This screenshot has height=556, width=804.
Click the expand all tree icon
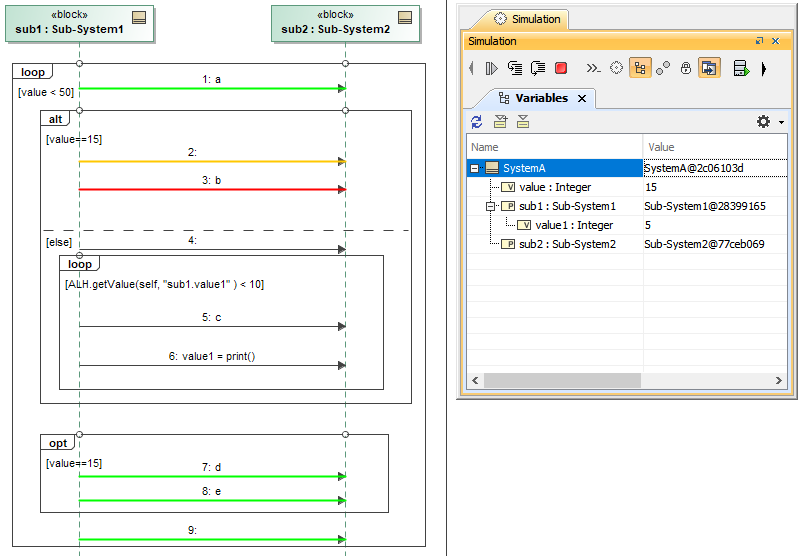tap(500, 122)
